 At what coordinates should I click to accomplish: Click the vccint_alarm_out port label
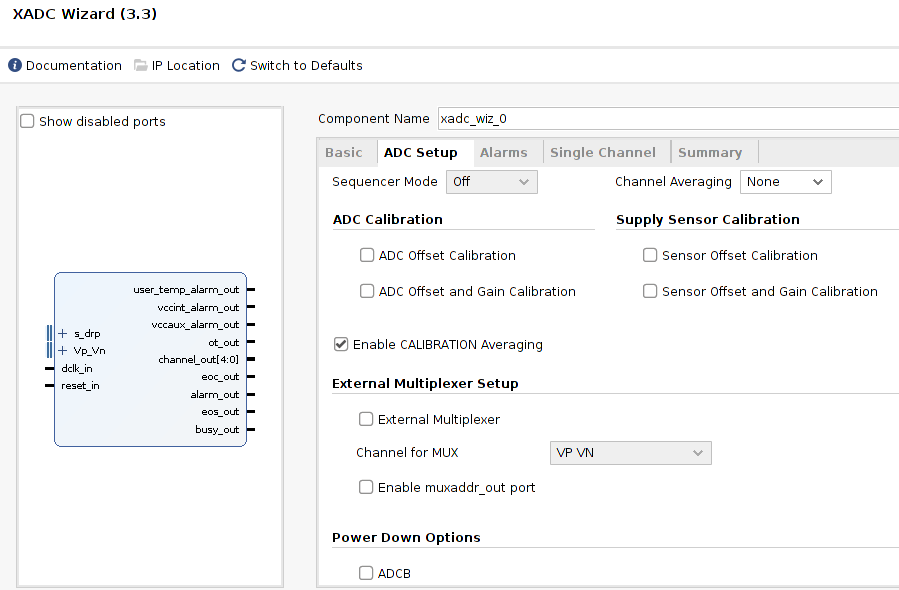(198, 307)
